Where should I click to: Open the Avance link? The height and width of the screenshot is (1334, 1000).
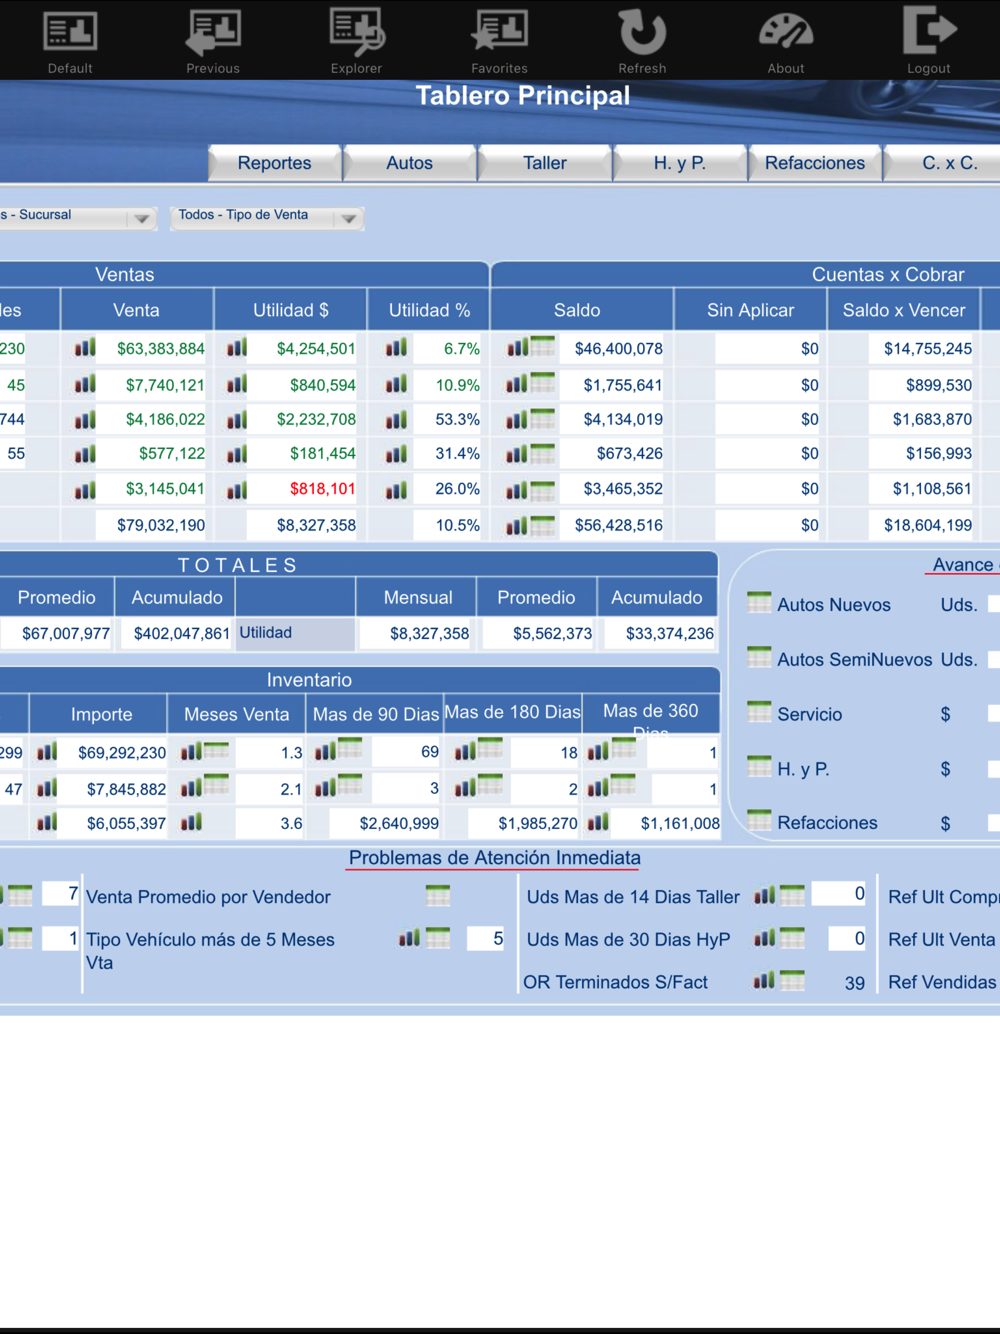pyautogui.click(x=963, y=565)
